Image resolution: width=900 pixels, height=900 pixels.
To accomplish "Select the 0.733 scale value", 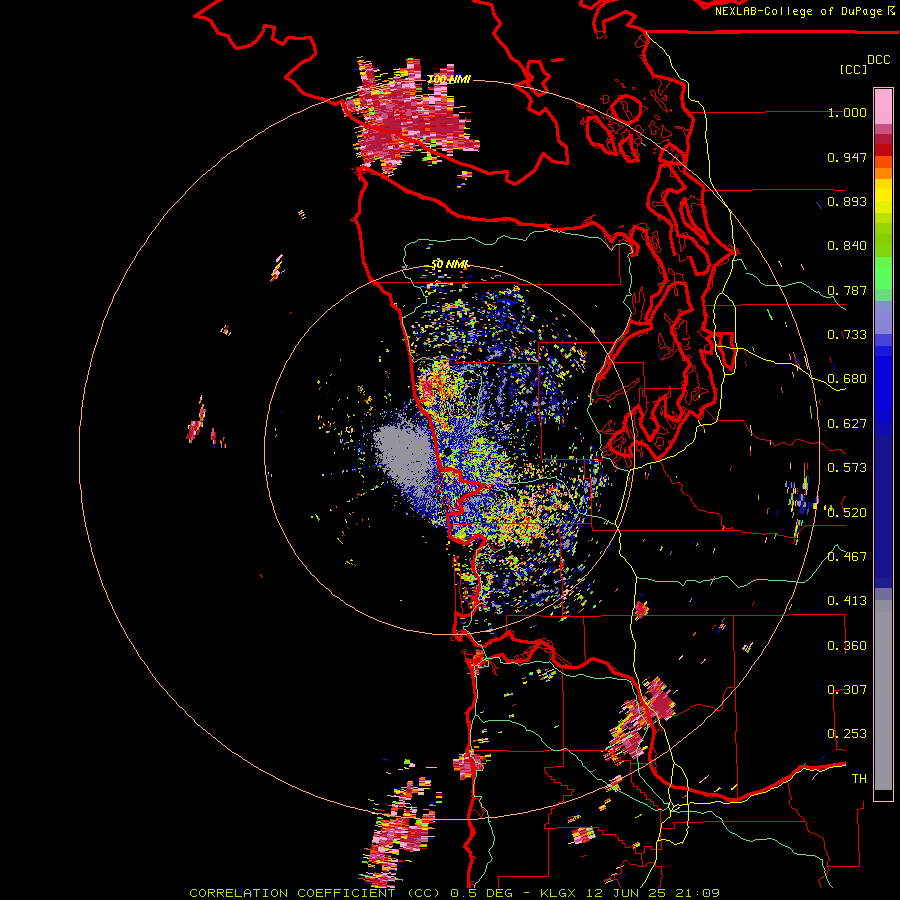I will pos(847,335).
